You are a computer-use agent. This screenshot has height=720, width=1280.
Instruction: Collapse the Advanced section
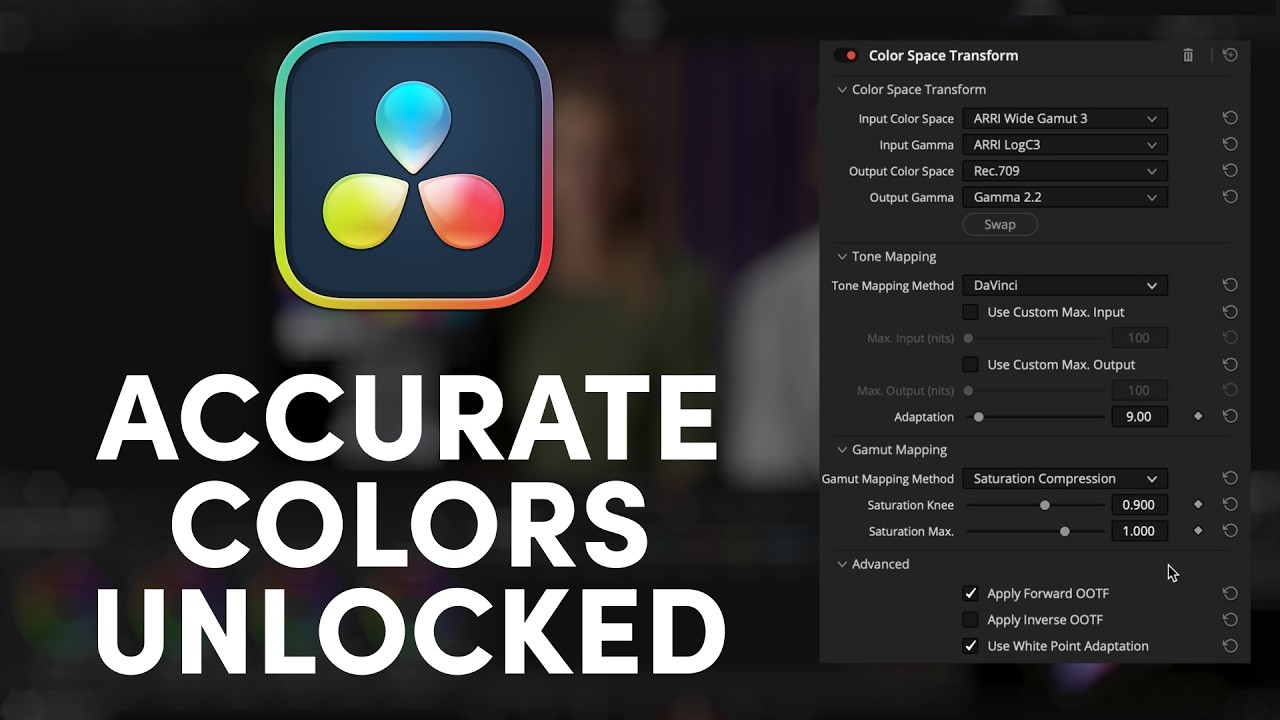(x=842, y=564)
